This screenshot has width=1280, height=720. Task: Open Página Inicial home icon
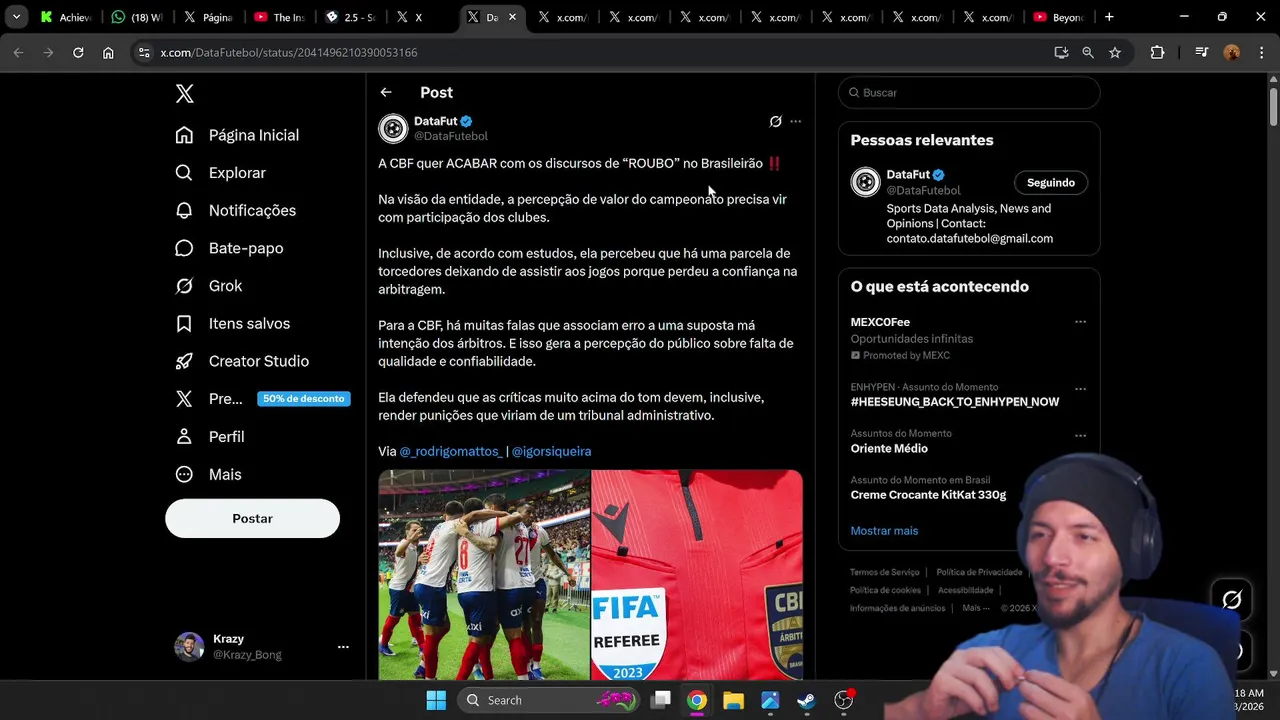(x=184, y=135)
